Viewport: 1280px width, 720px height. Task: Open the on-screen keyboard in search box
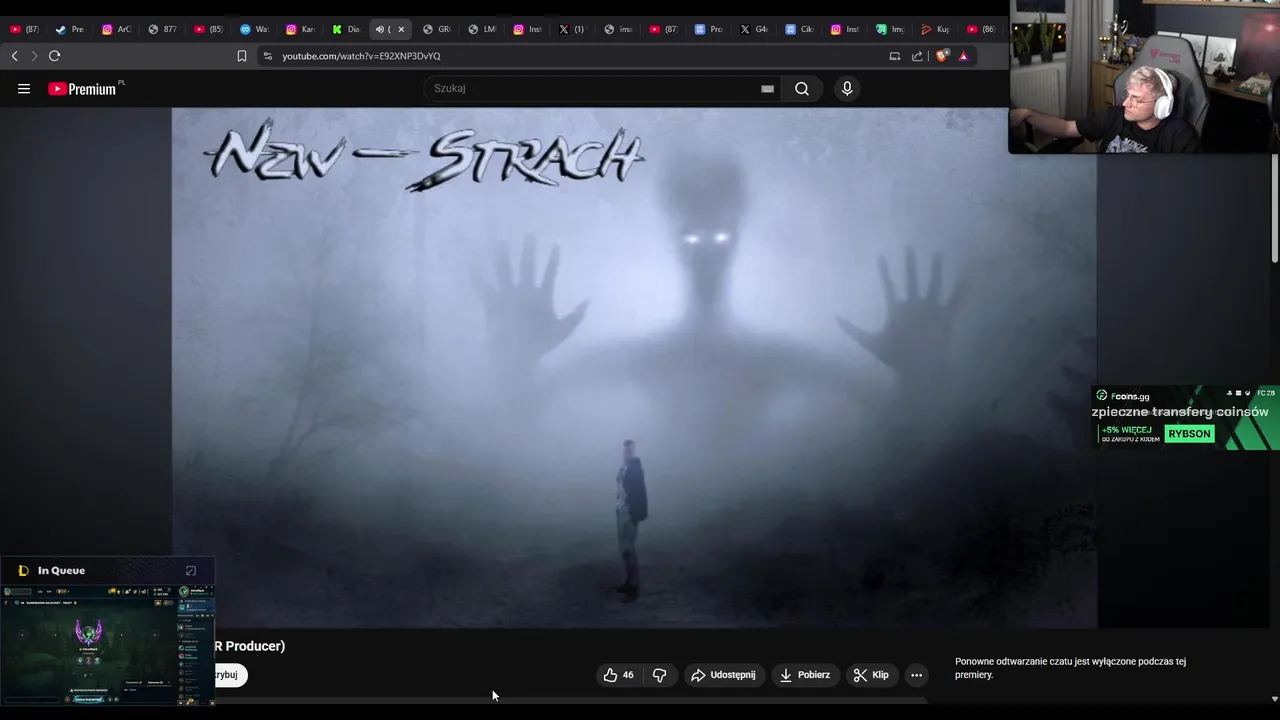767,89
